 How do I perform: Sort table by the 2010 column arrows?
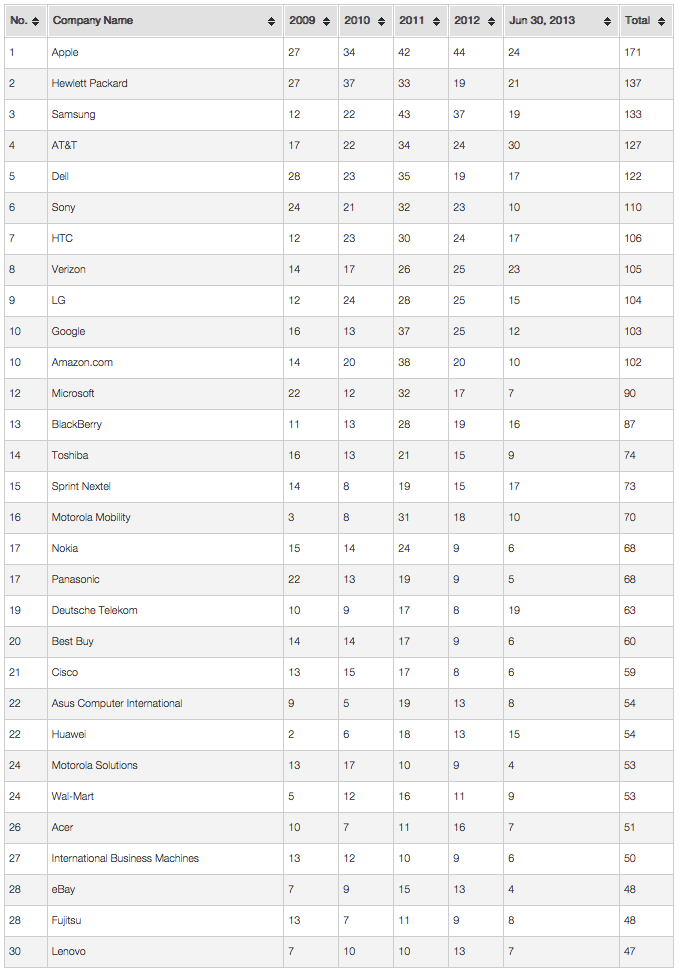point(381,21)
